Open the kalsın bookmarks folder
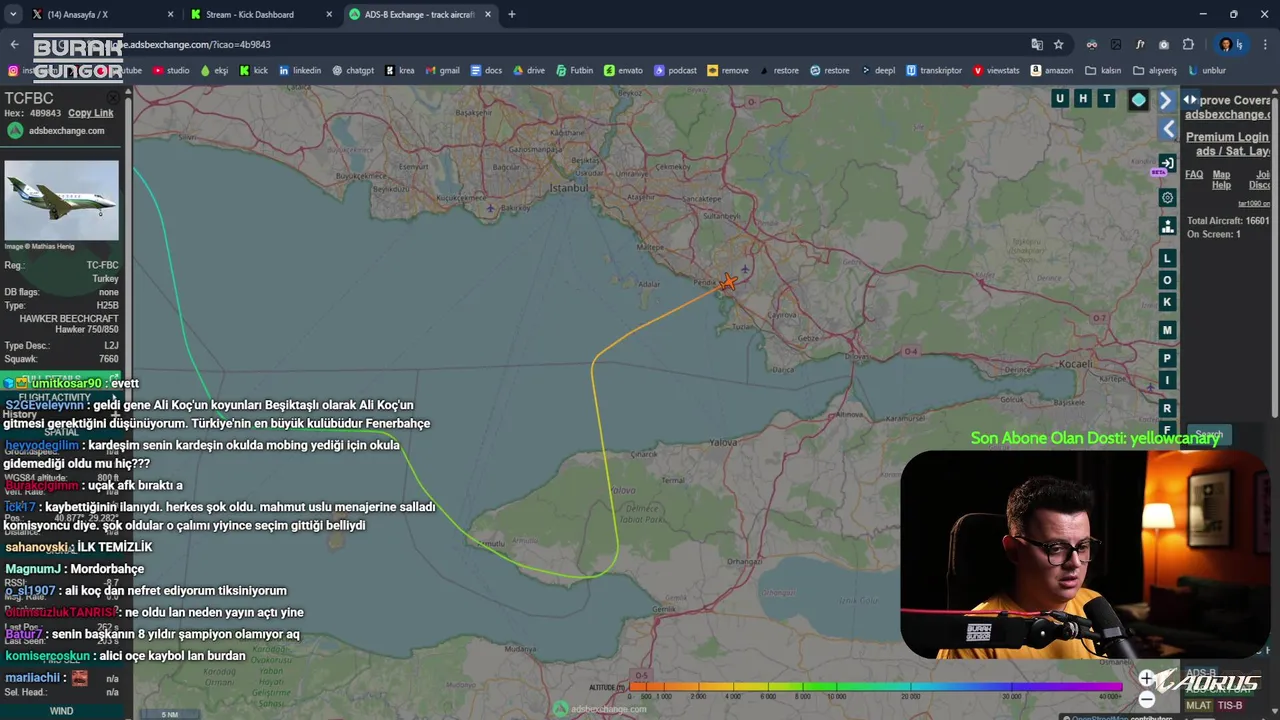 click(1104, 70)
